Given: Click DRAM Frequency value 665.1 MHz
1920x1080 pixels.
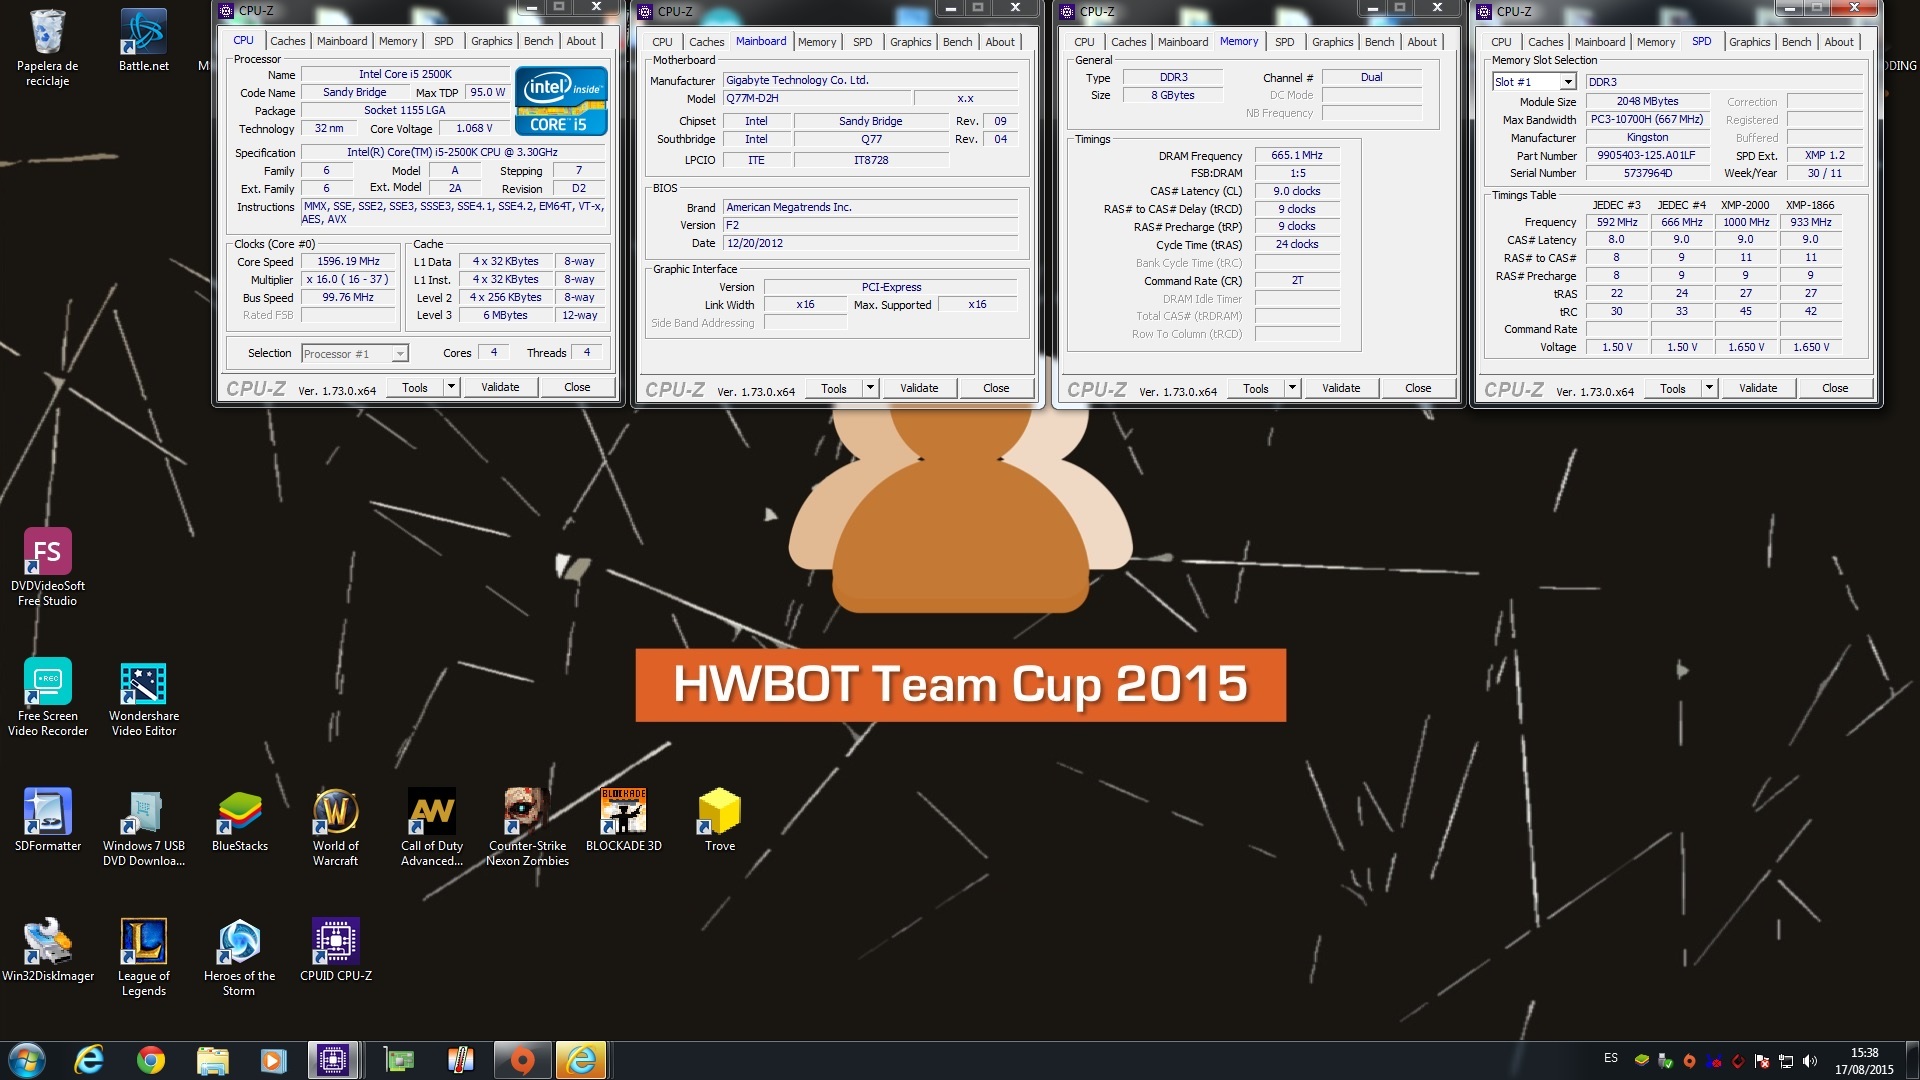Looking at the screenshot, I should tap(1297, 155).
